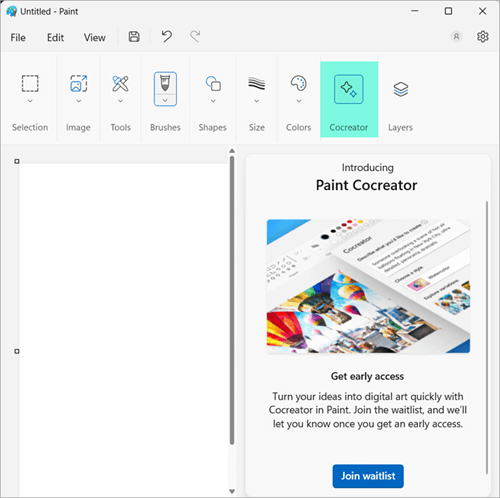Expand the Colors dropdown chevron
The height and width of the screenshot is (498, 500).
[299, 101]
